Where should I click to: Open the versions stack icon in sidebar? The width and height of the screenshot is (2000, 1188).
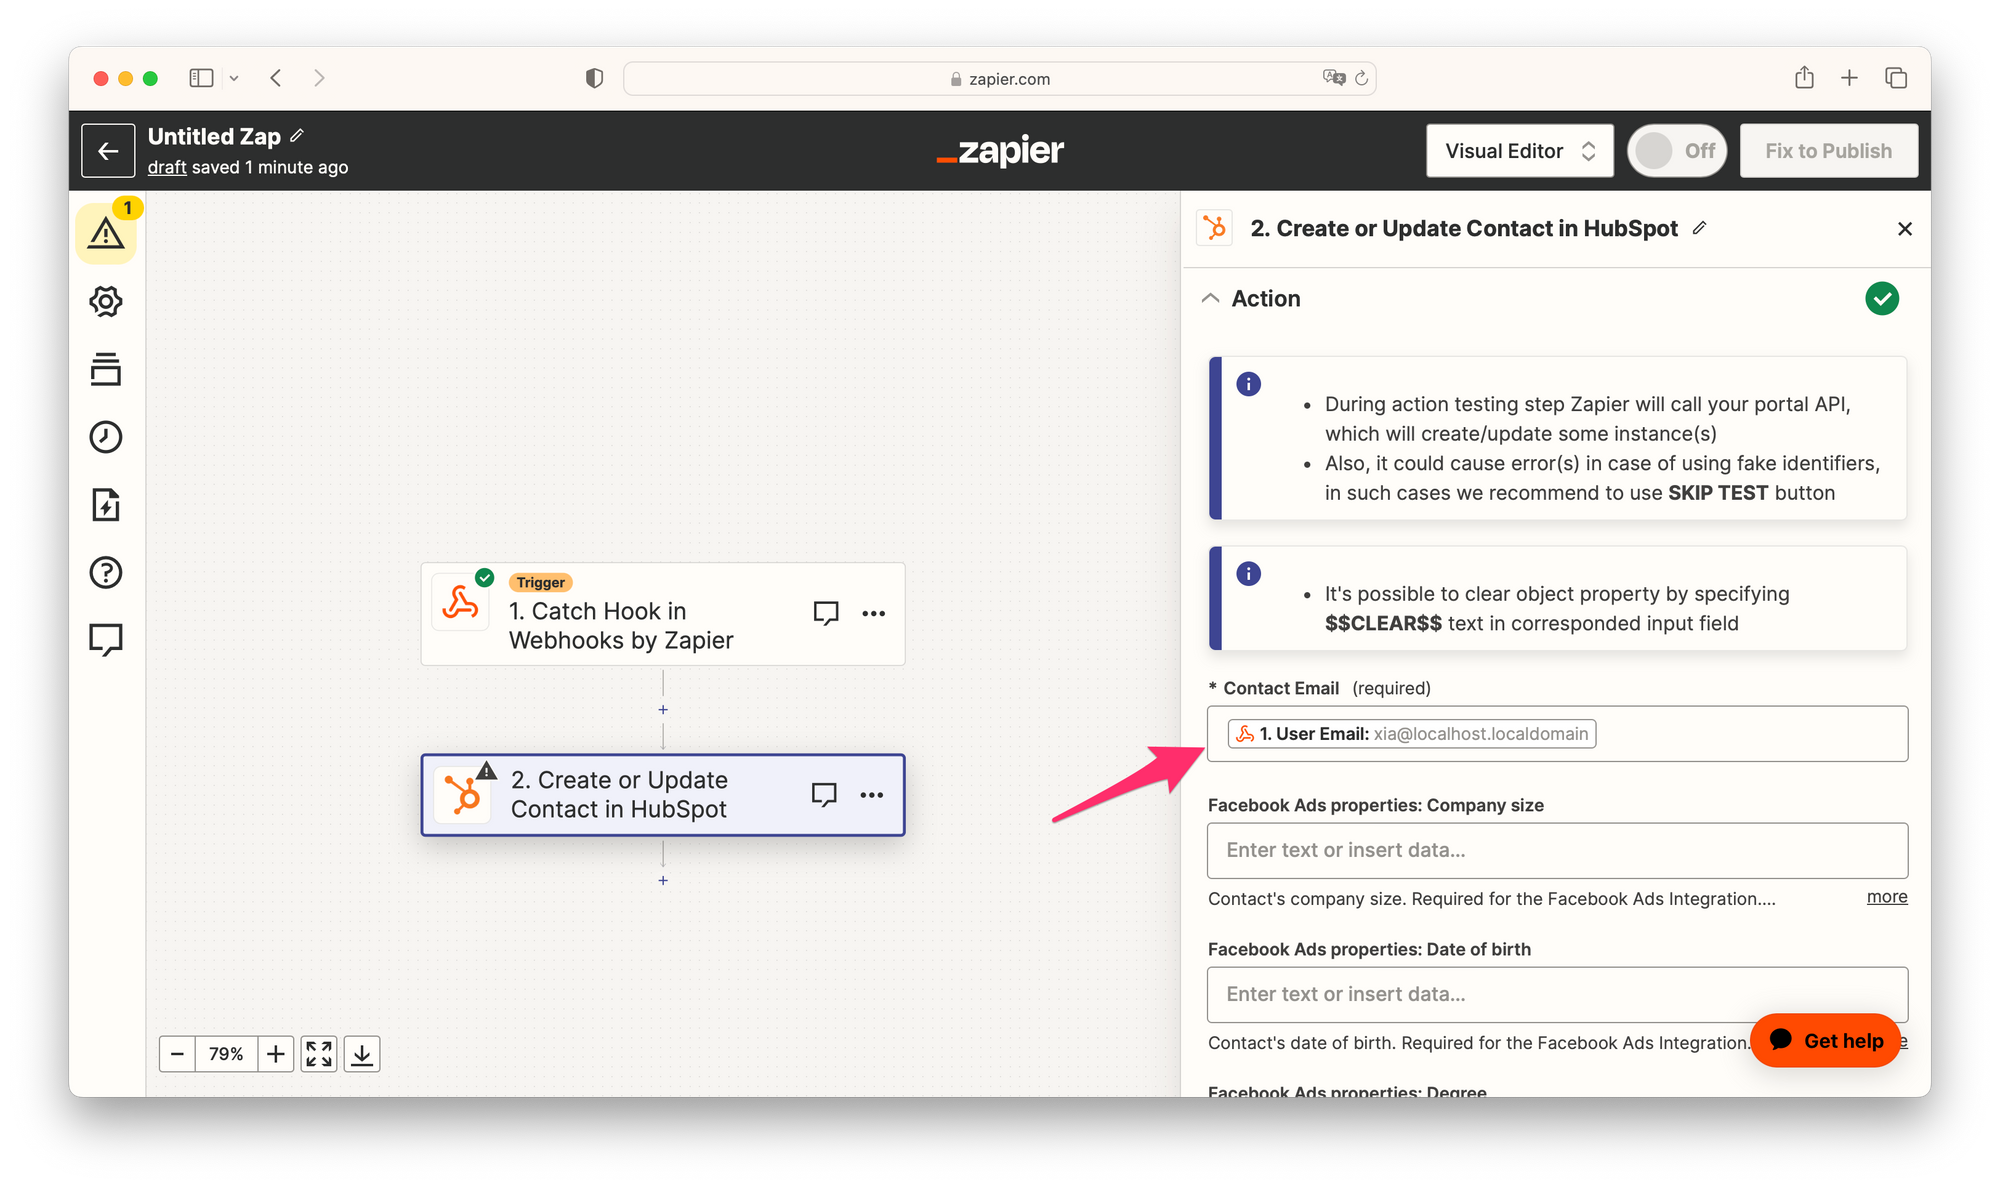106,369
